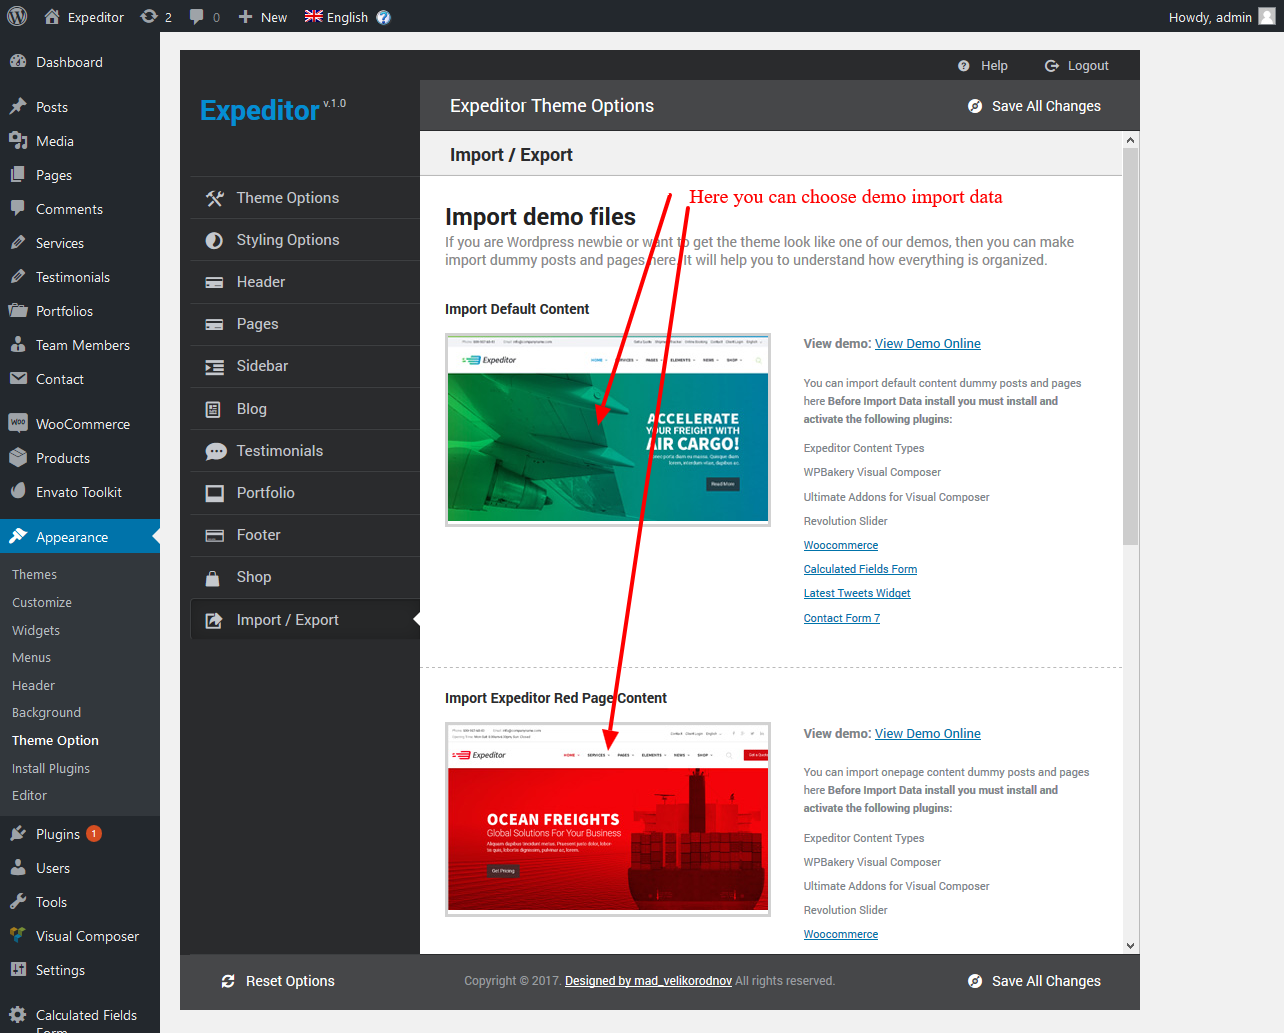Open the Theme Option submenu under Appearance
The width and height of the screenshot is (1284, 1033).
tap(55, 741)
